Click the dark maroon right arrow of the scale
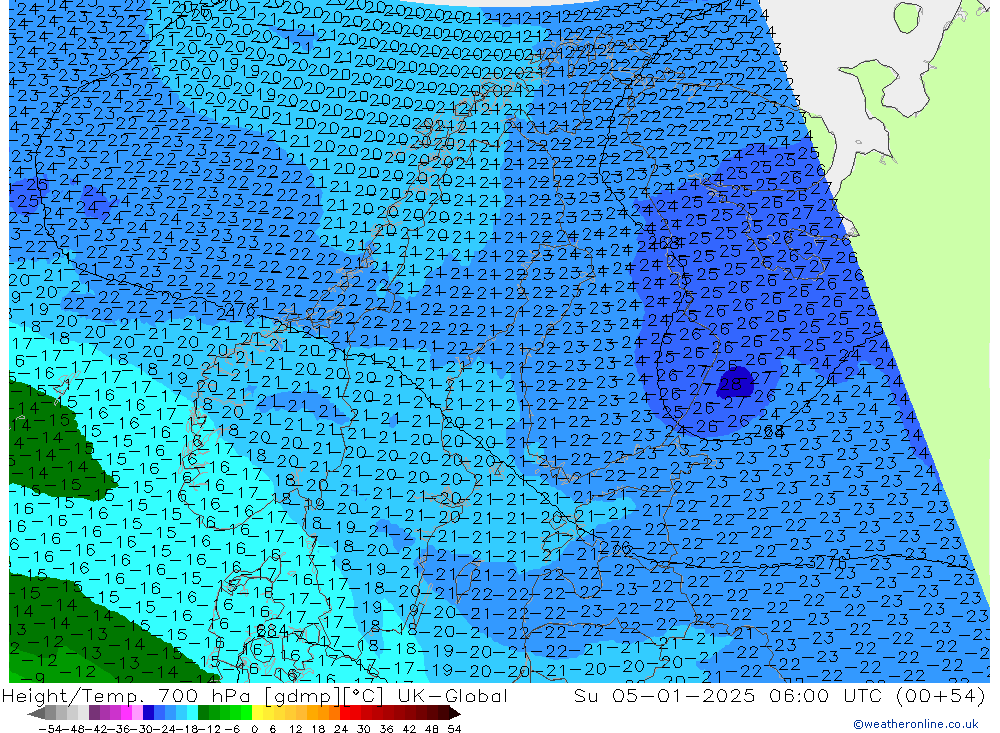 tap(455, 713)
